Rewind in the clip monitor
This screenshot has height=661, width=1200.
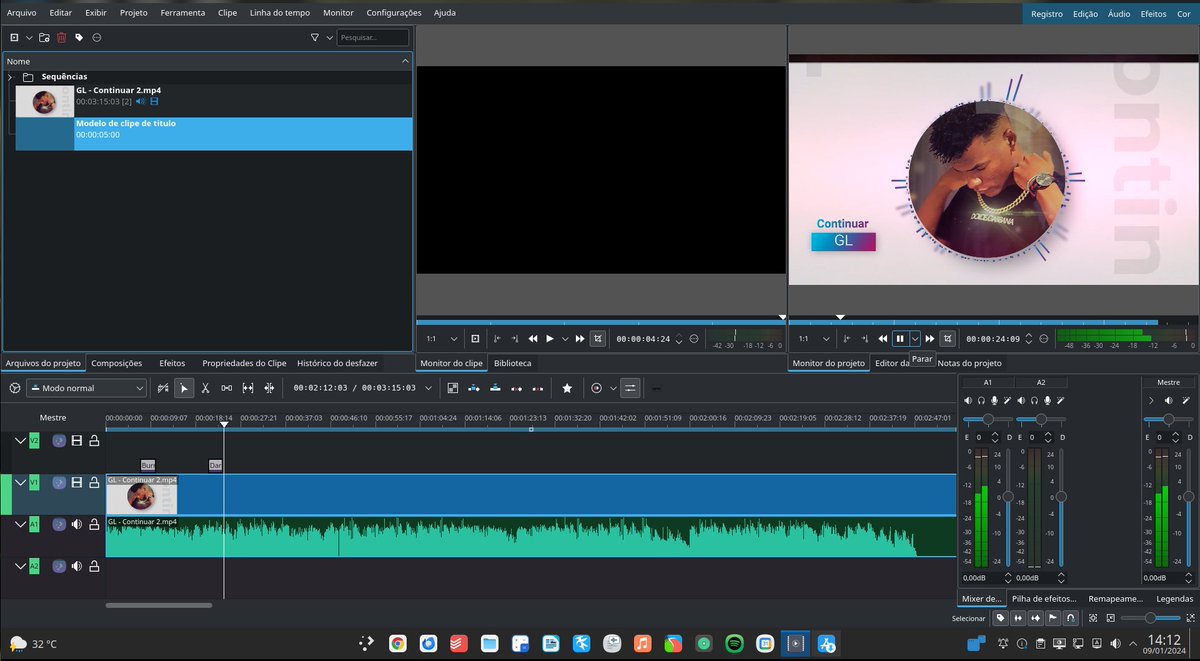pyautogui.click(x=533, y=339)
